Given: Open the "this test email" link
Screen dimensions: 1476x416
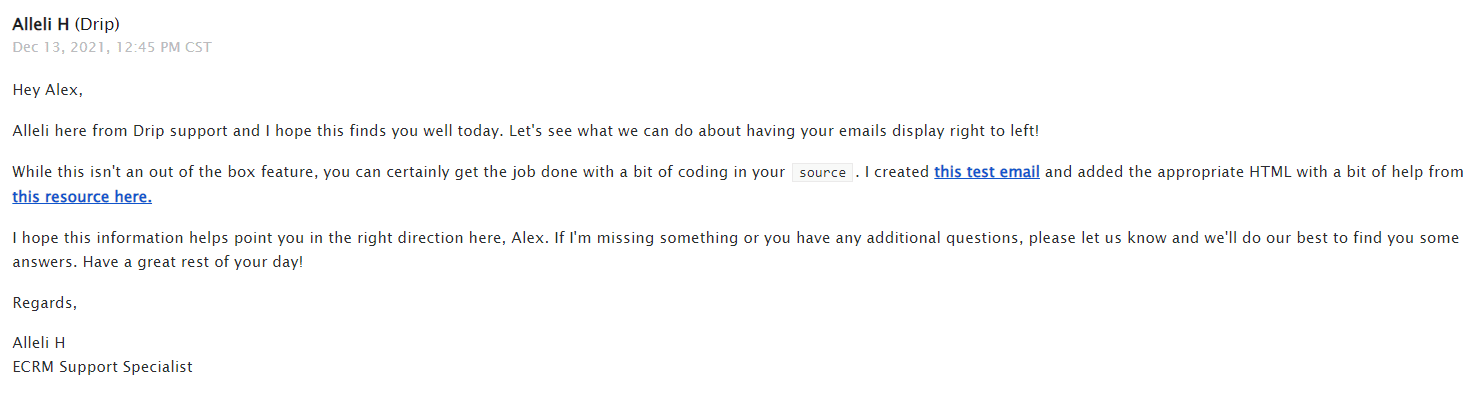Looking at the screenshot, I should click(x=987, y=172).
